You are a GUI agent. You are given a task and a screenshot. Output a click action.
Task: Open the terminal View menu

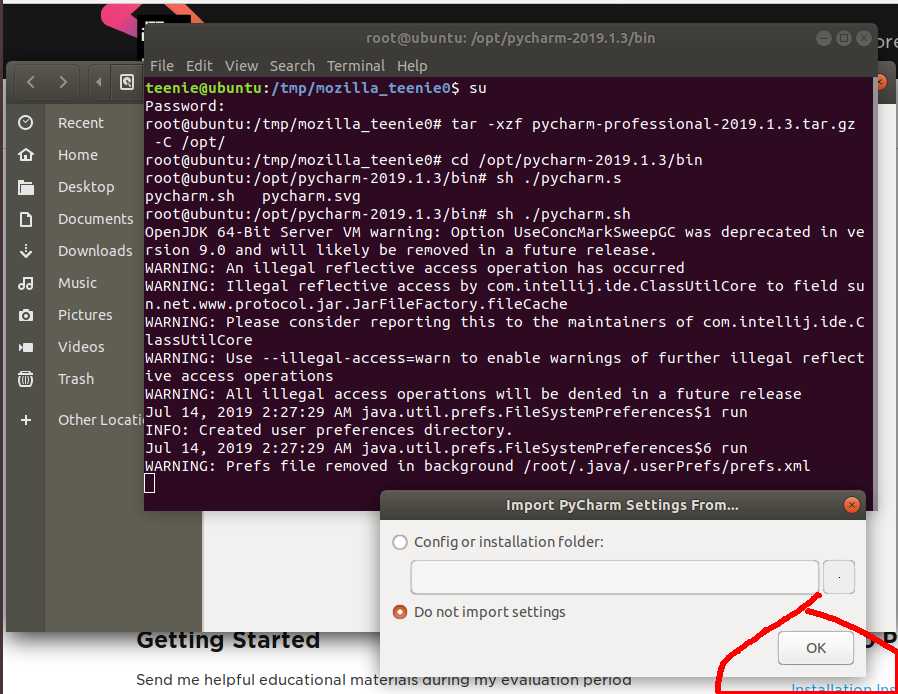pos(241,66)
